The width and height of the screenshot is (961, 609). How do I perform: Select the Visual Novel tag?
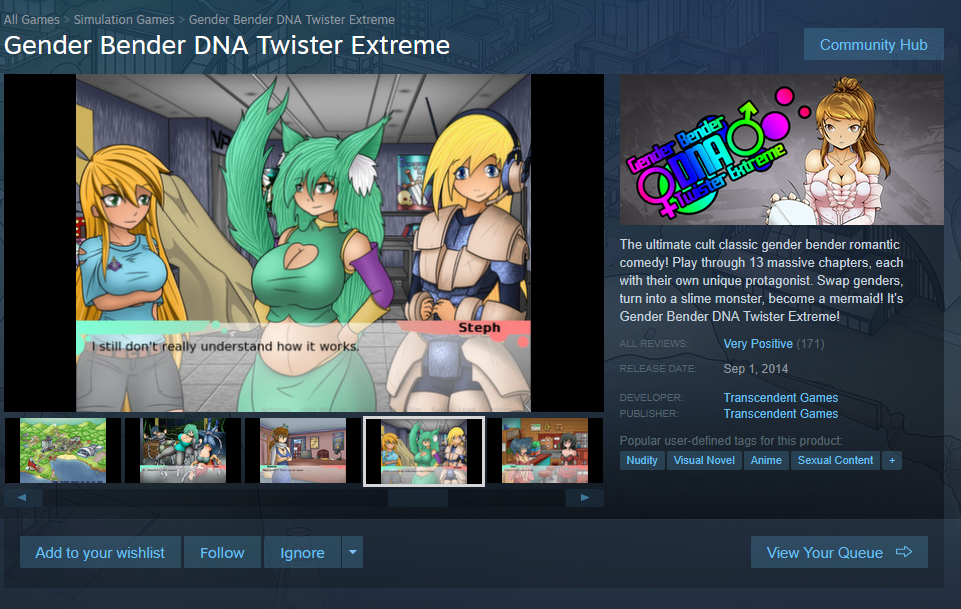point(704,460)
